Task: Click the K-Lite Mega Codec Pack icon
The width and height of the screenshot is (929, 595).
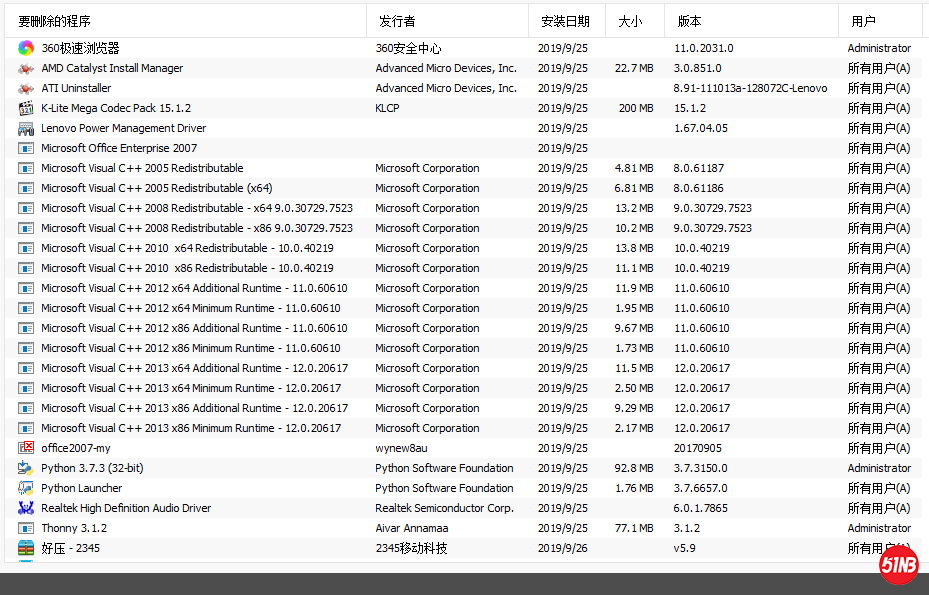Action: 26,108
